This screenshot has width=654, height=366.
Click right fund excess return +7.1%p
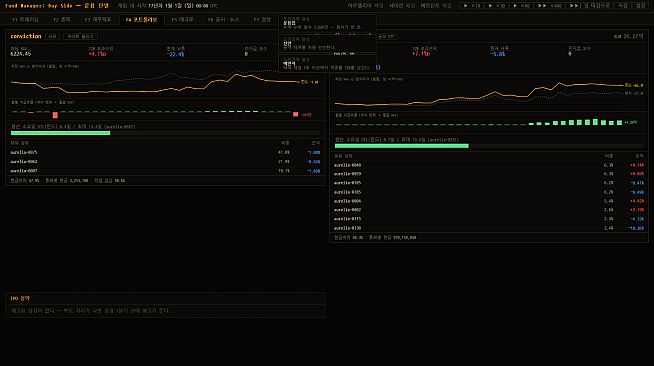(x=421, y=54)
